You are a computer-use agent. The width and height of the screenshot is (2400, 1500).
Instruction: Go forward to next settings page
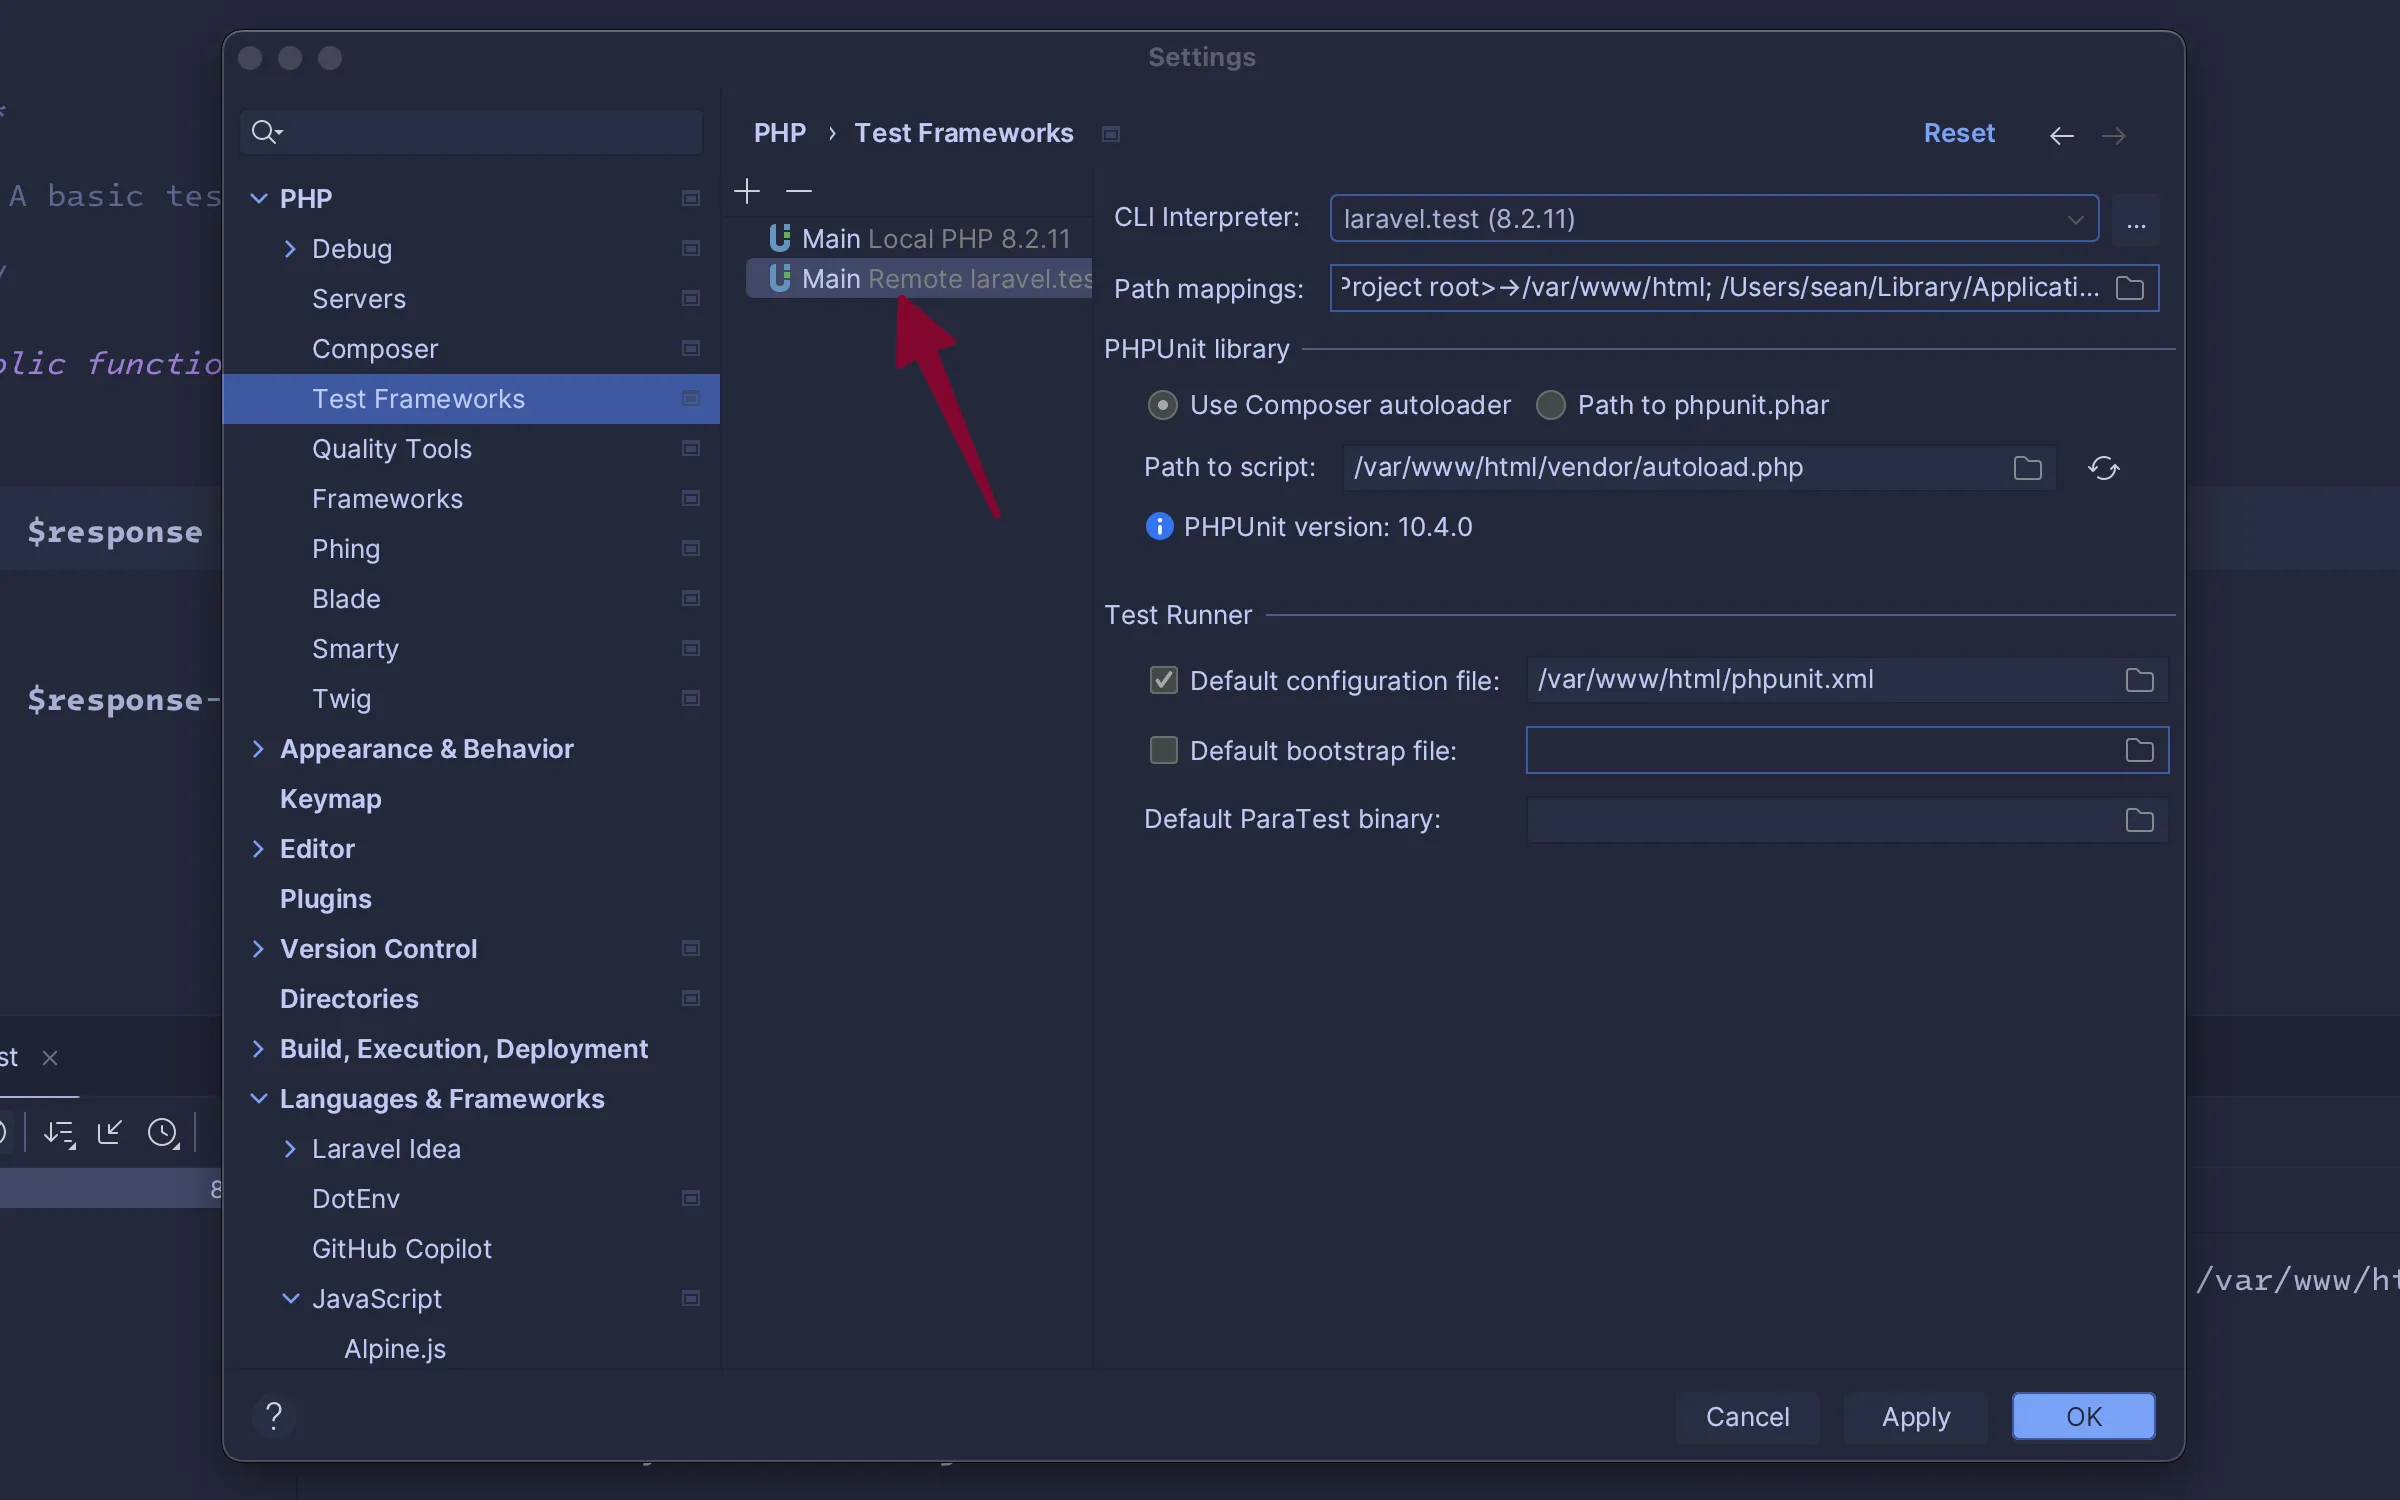click(2113, 135)
